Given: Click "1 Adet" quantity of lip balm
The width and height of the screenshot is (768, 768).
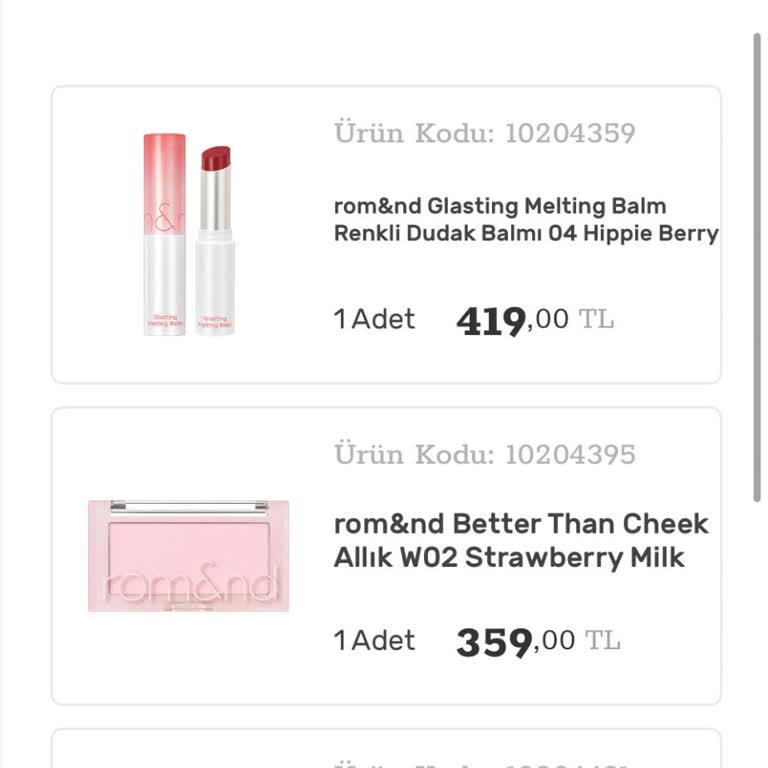Looking at the screenshot, I should tap(374, 320).
